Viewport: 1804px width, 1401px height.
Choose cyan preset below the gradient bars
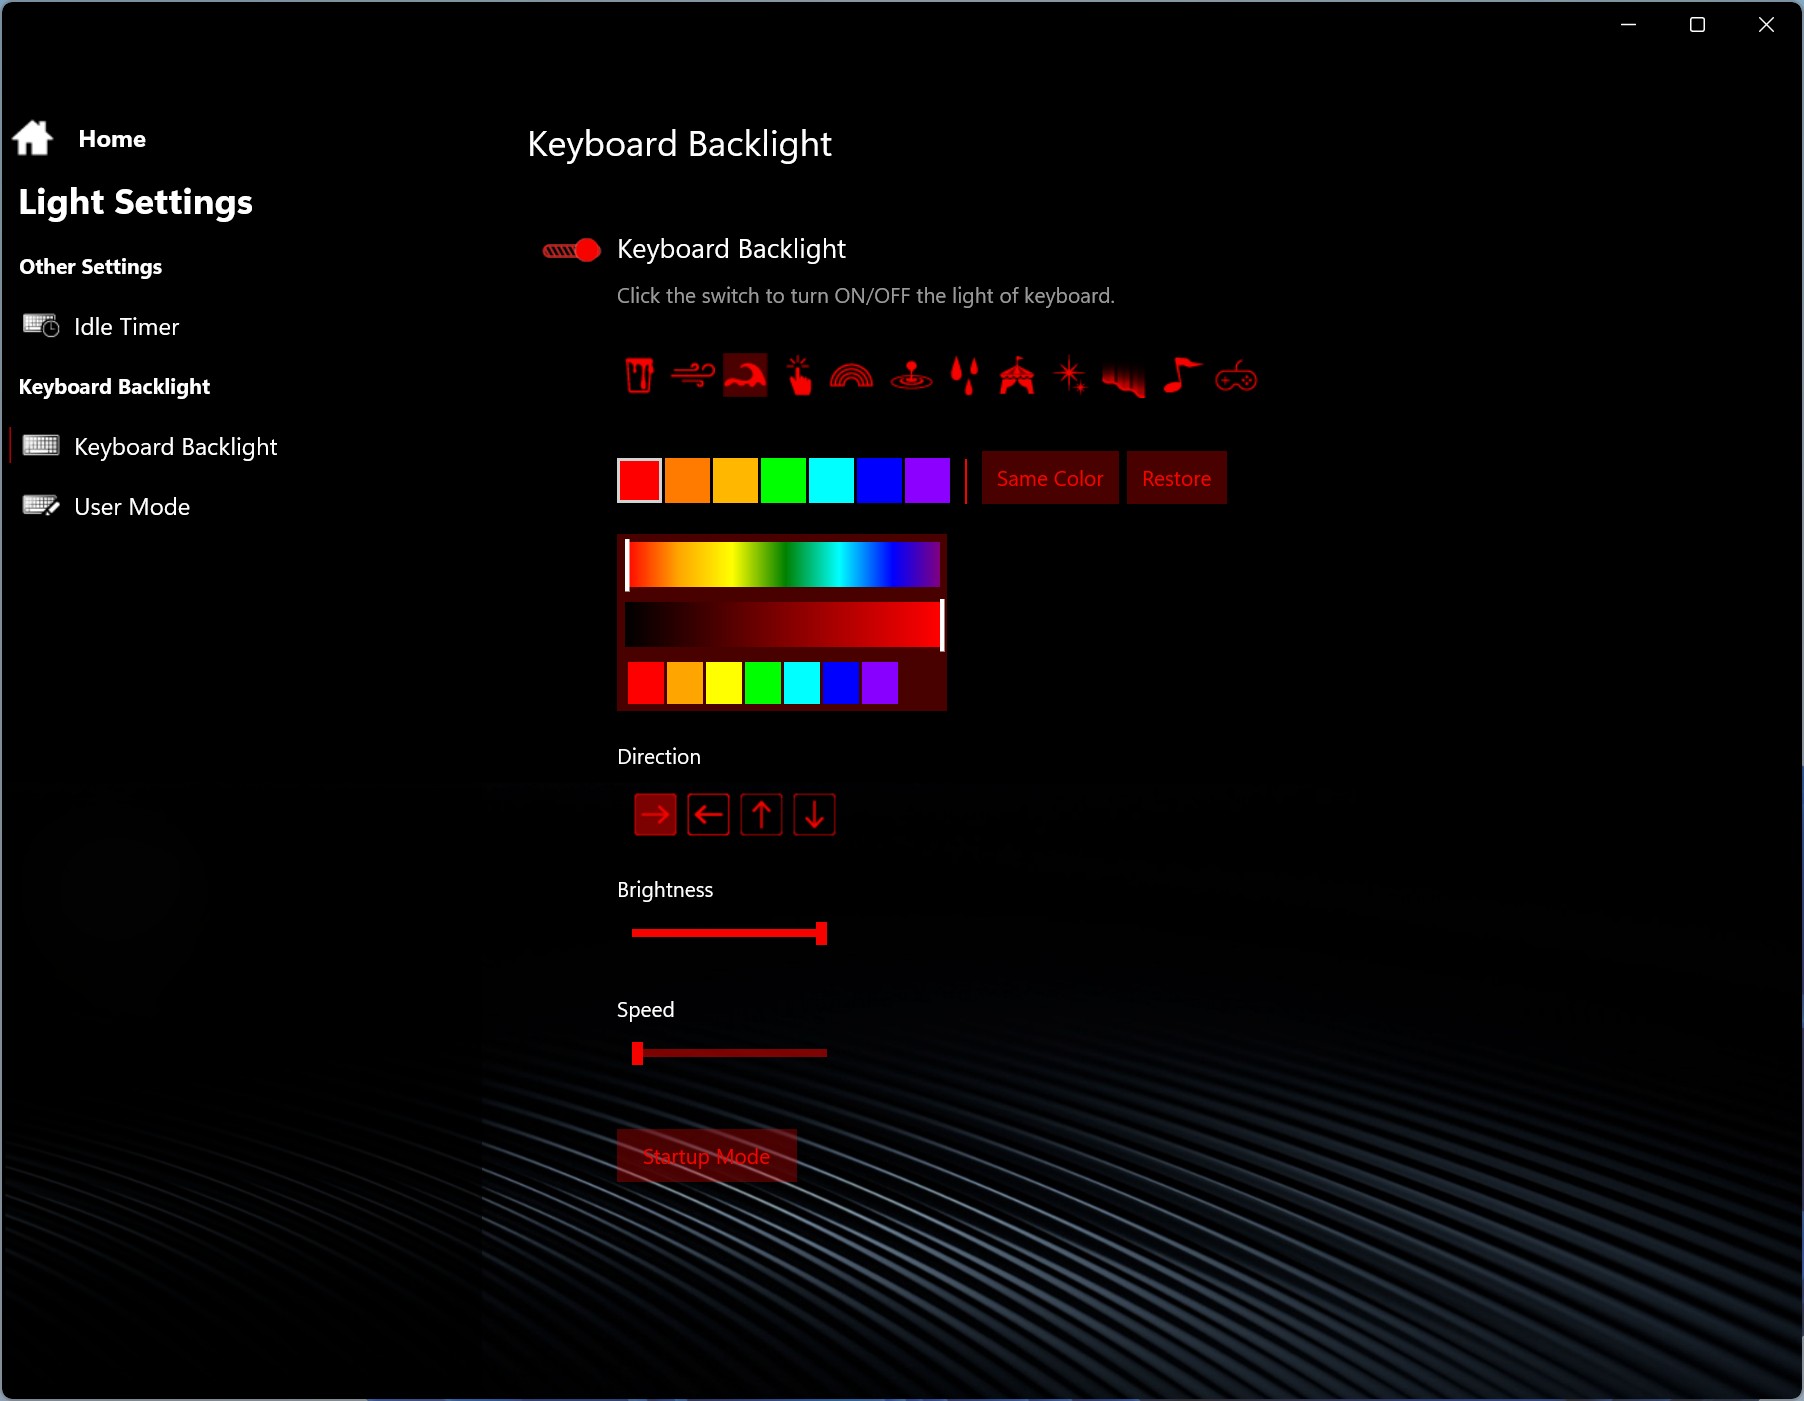click(x=802, y=683)
